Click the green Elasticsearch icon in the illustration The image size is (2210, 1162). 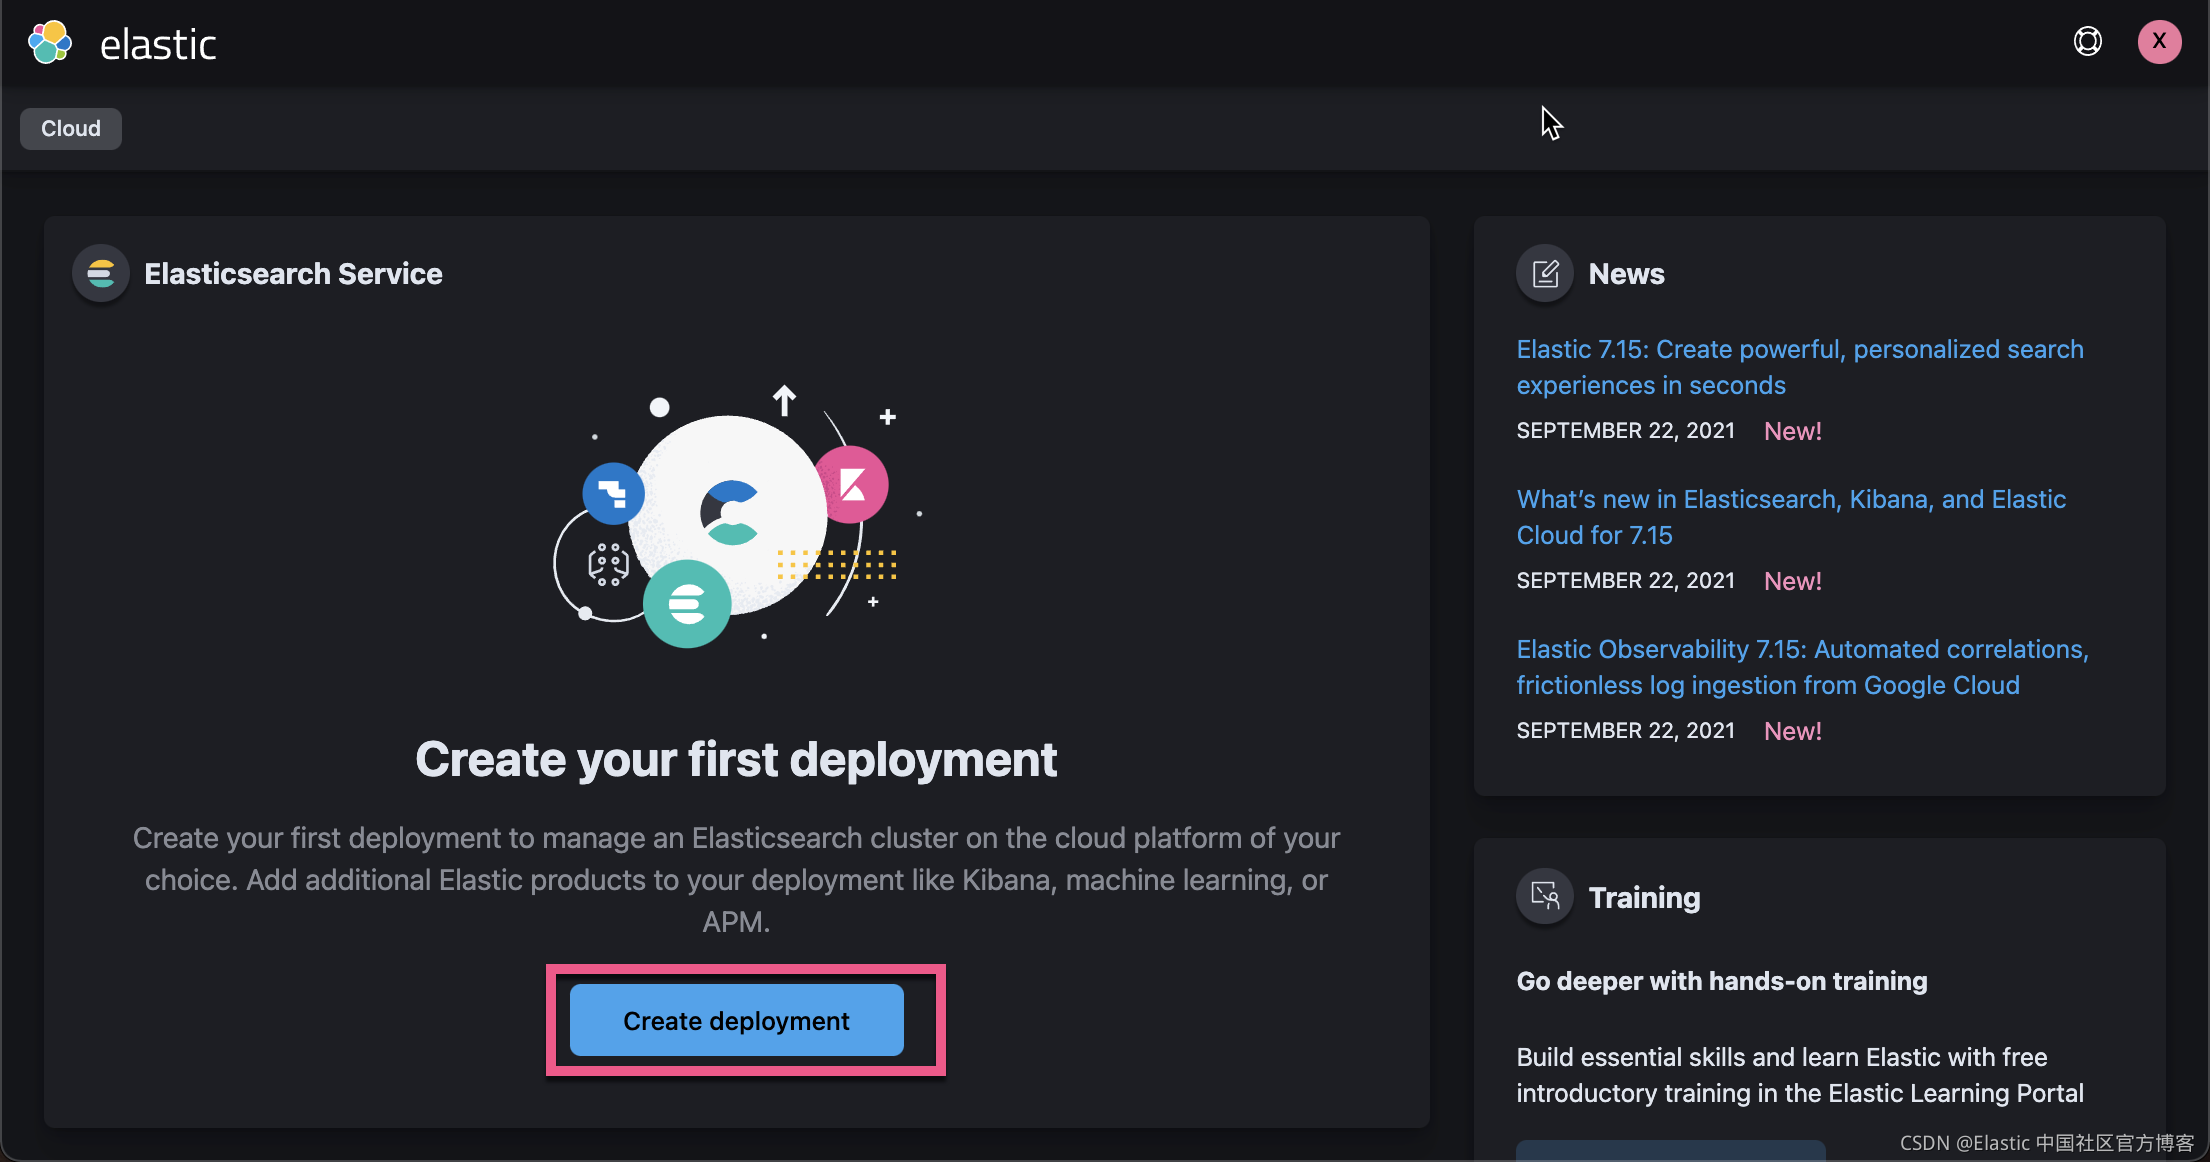[687, 603]
